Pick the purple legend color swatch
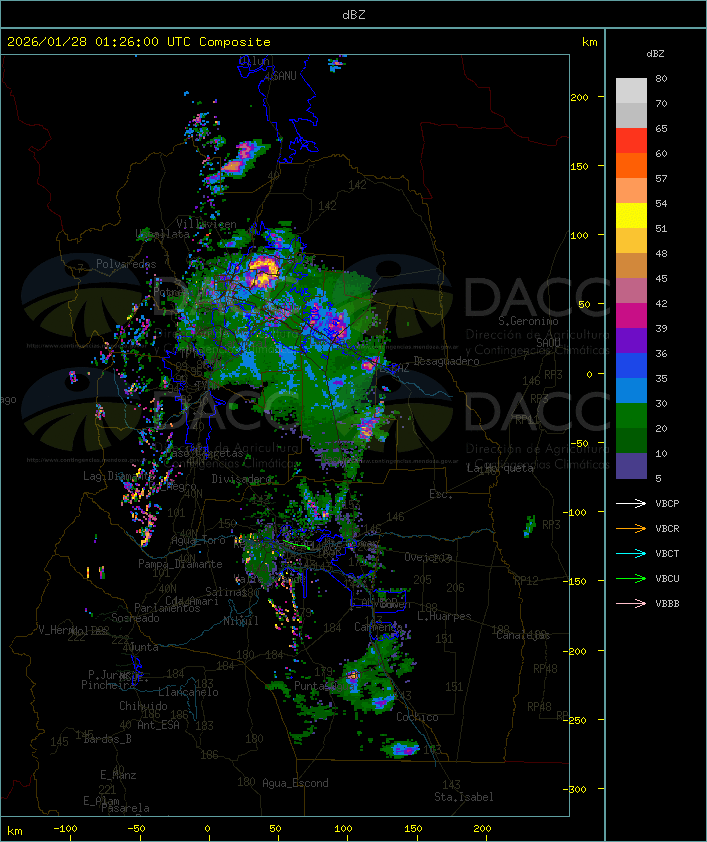 pyautogui.click(x=631, y=340)
